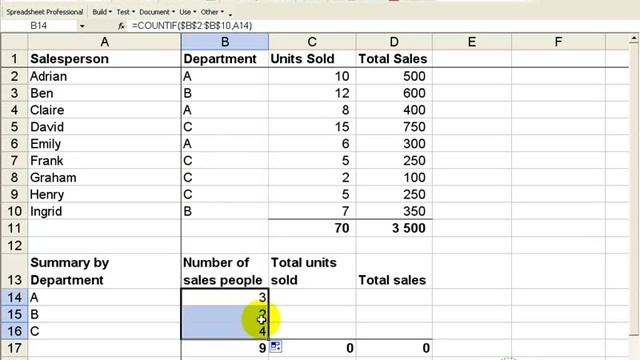Select the Select All corner button
The image size is (640, 360).
[x=14, y=42]
